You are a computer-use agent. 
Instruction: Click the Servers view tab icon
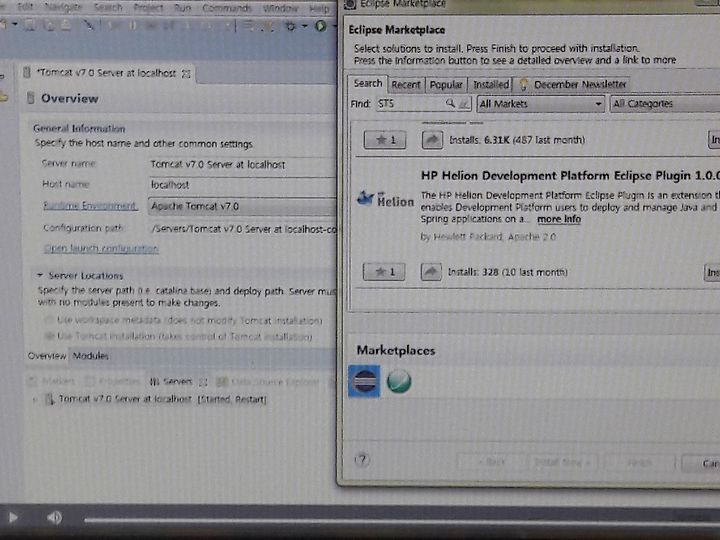pos(154,382)
